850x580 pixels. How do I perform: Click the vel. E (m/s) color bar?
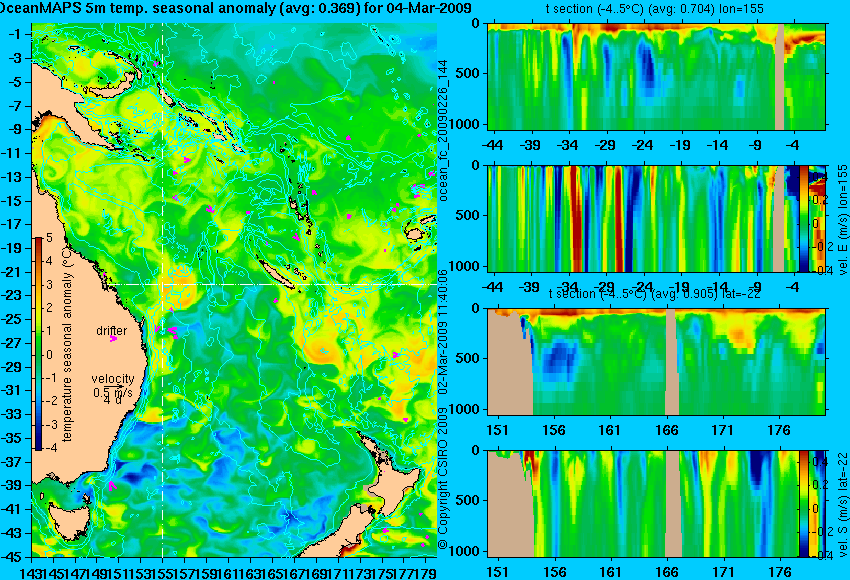click(x=803, y=218)
